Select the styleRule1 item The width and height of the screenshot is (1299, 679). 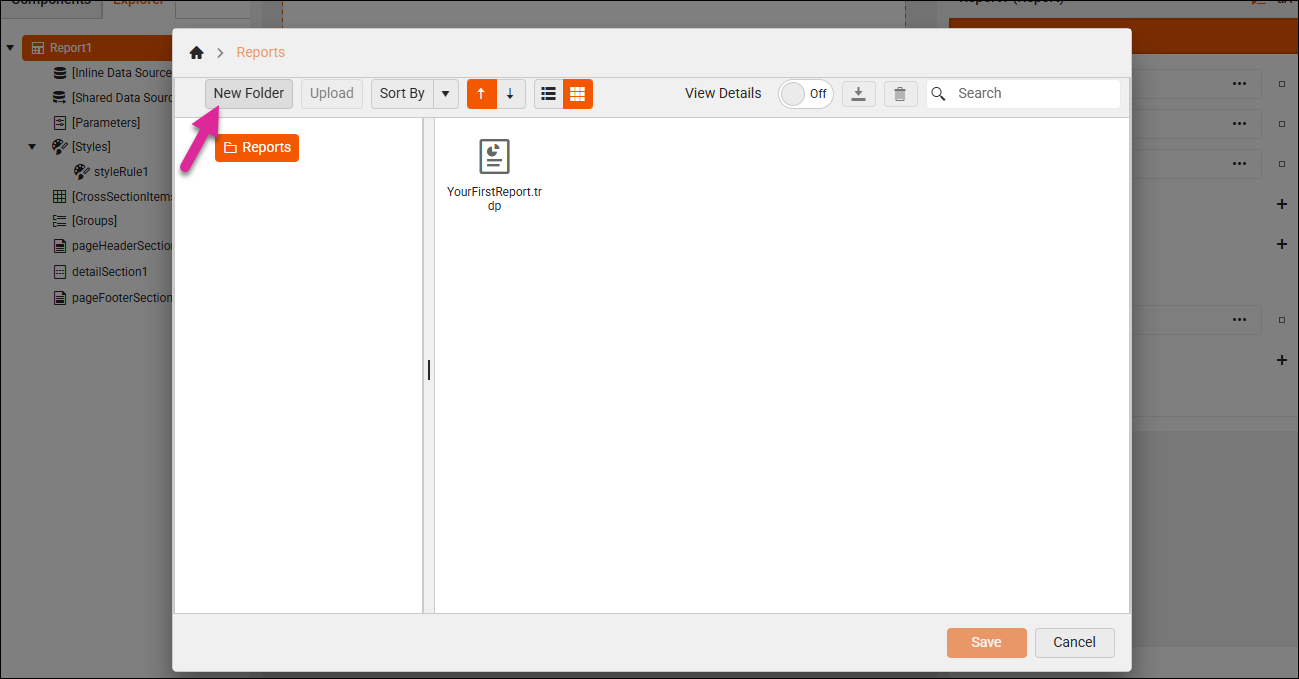pos(112,172)
